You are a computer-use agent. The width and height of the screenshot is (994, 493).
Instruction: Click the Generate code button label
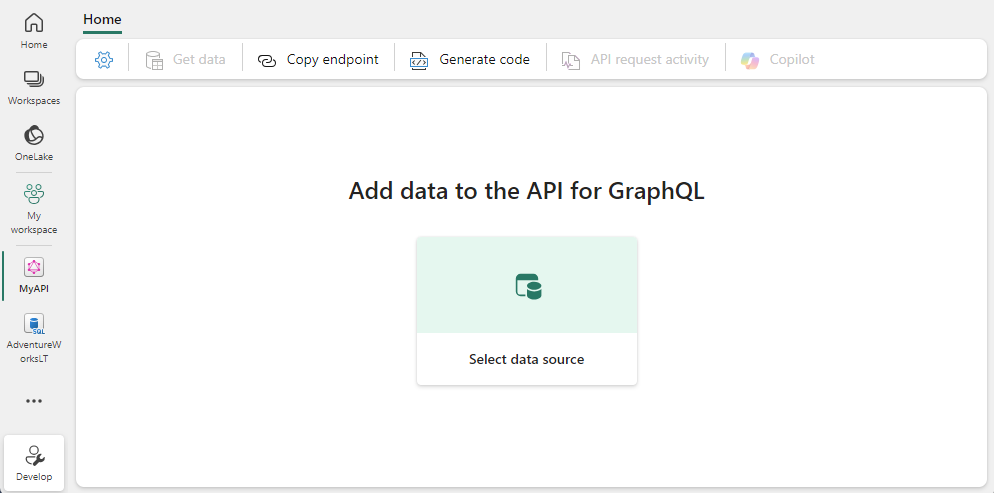(484, 60)
